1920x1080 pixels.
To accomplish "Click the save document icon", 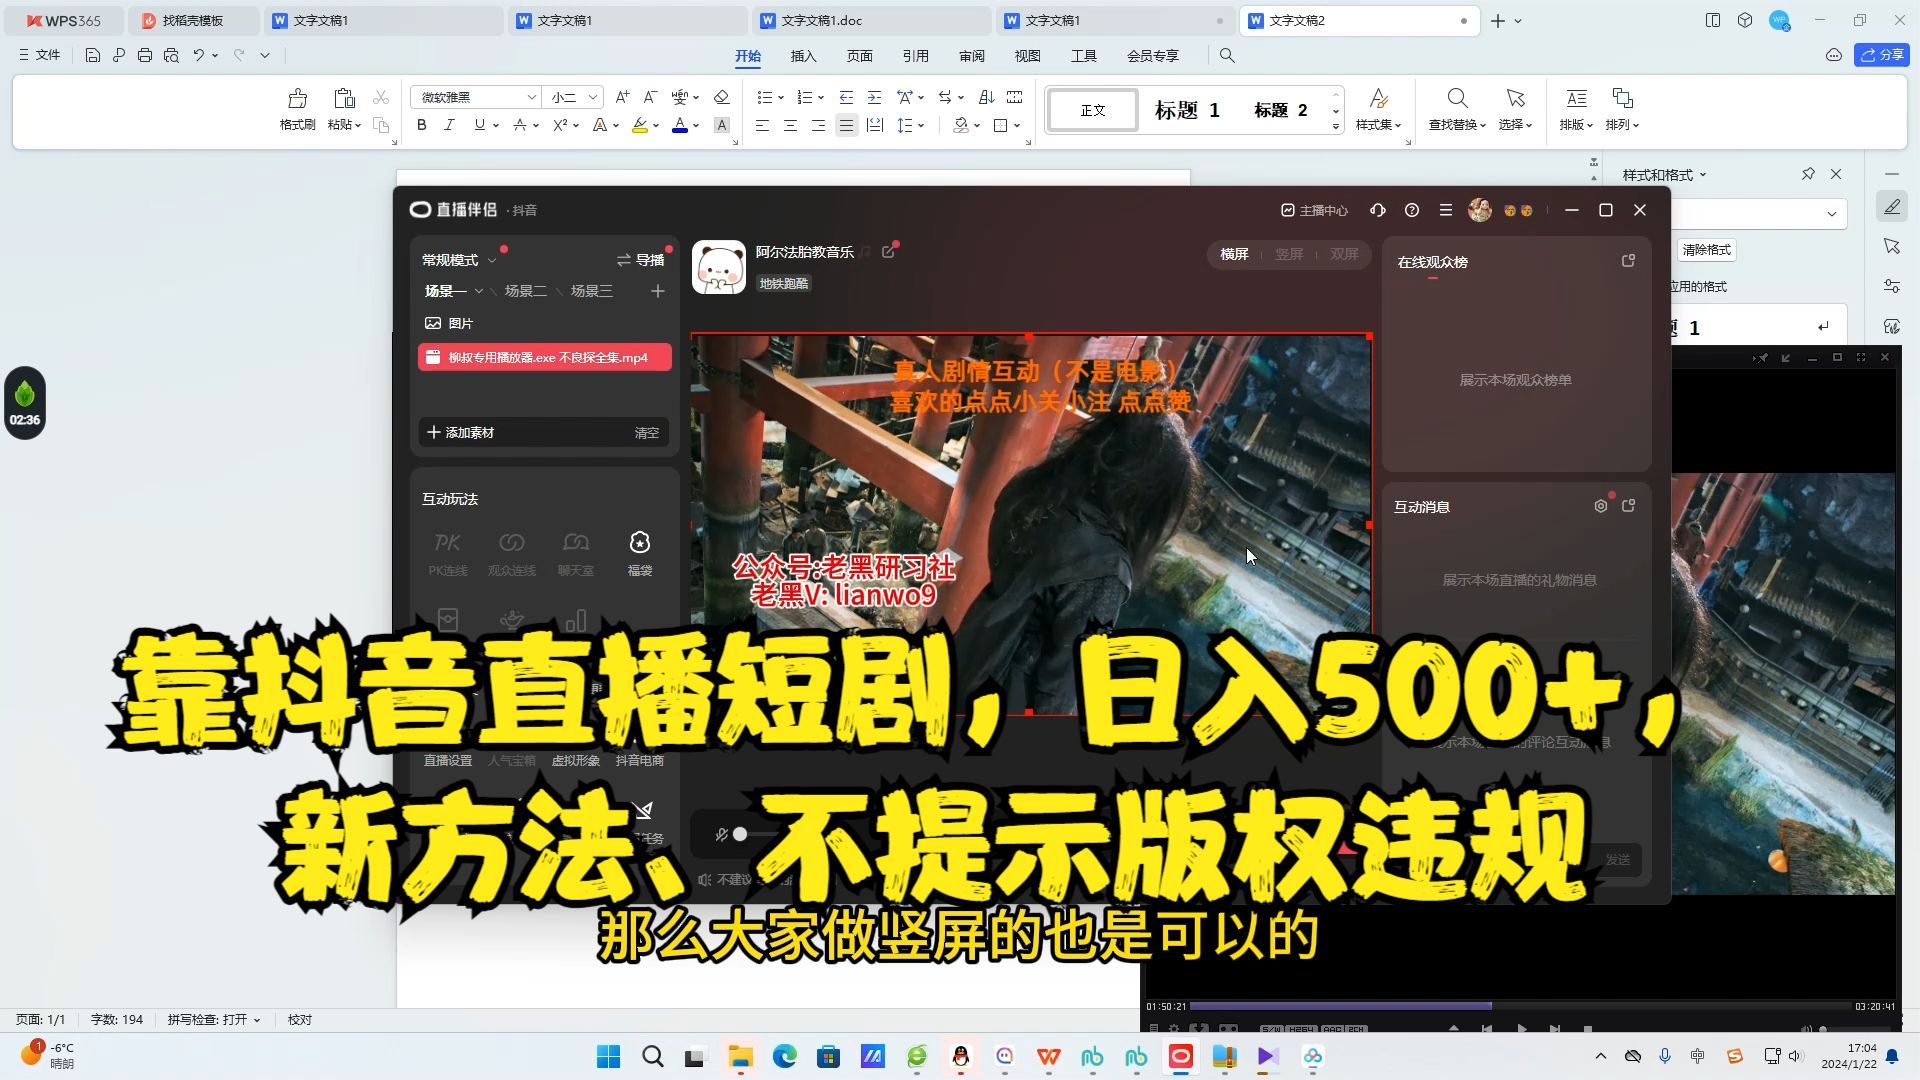I will 93,55.
